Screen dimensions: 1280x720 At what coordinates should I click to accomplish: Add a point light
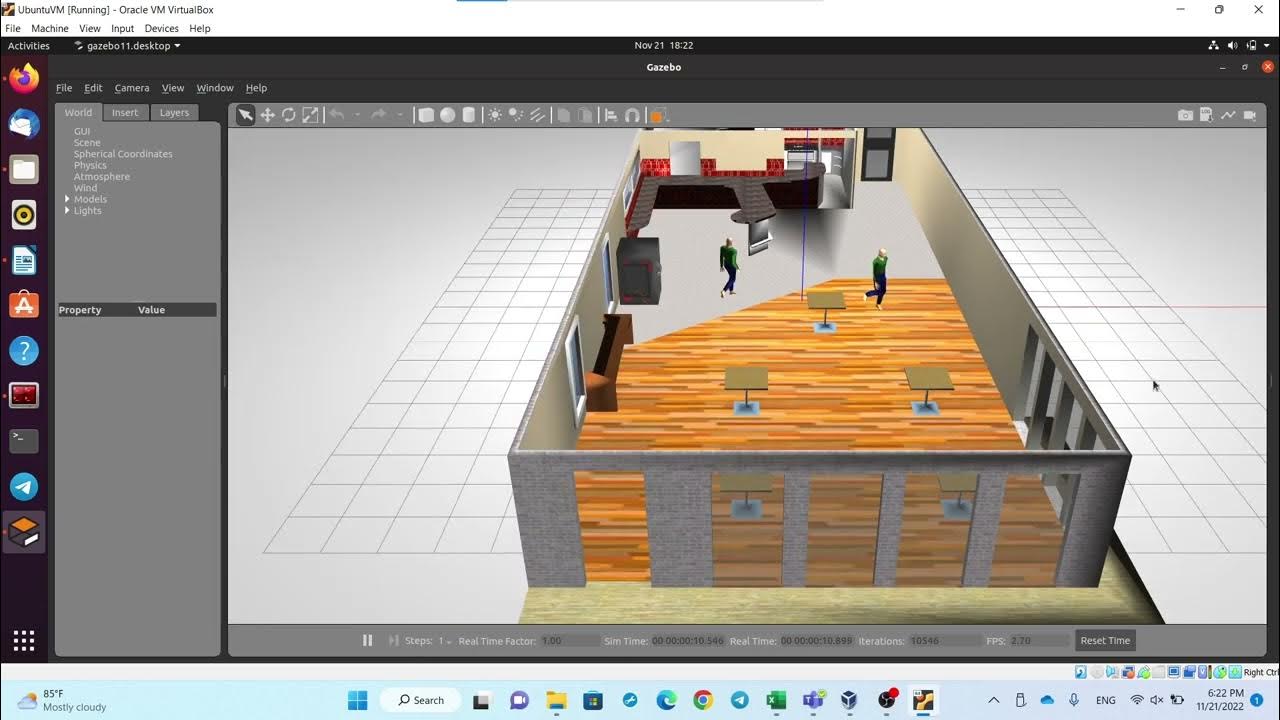click(x=495, y=115)
